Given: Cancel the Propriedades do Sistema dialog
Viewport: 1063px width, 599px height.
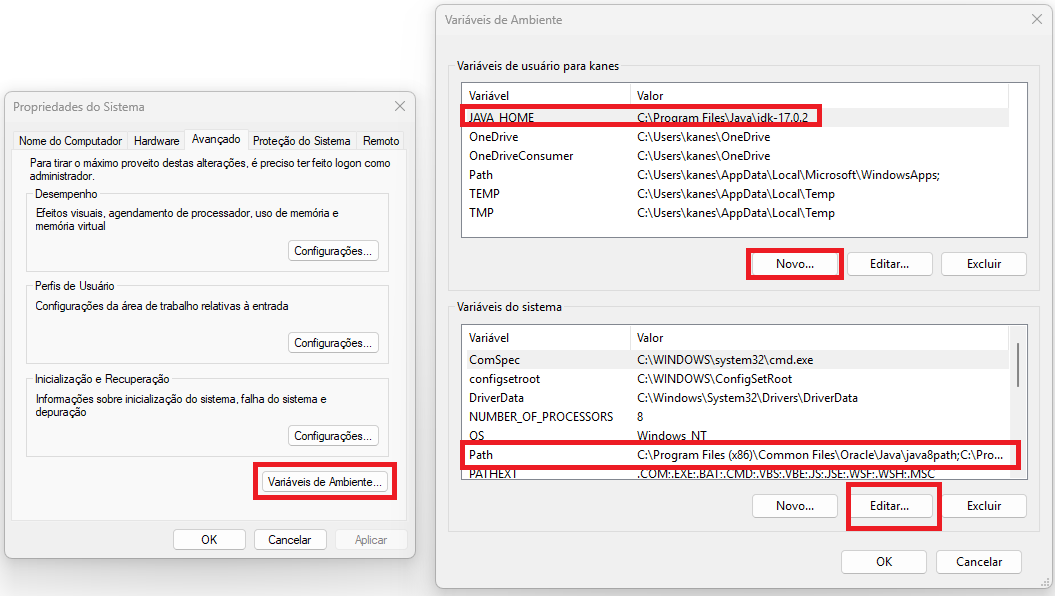Looking at the screenshot, I should click(290, 539).
